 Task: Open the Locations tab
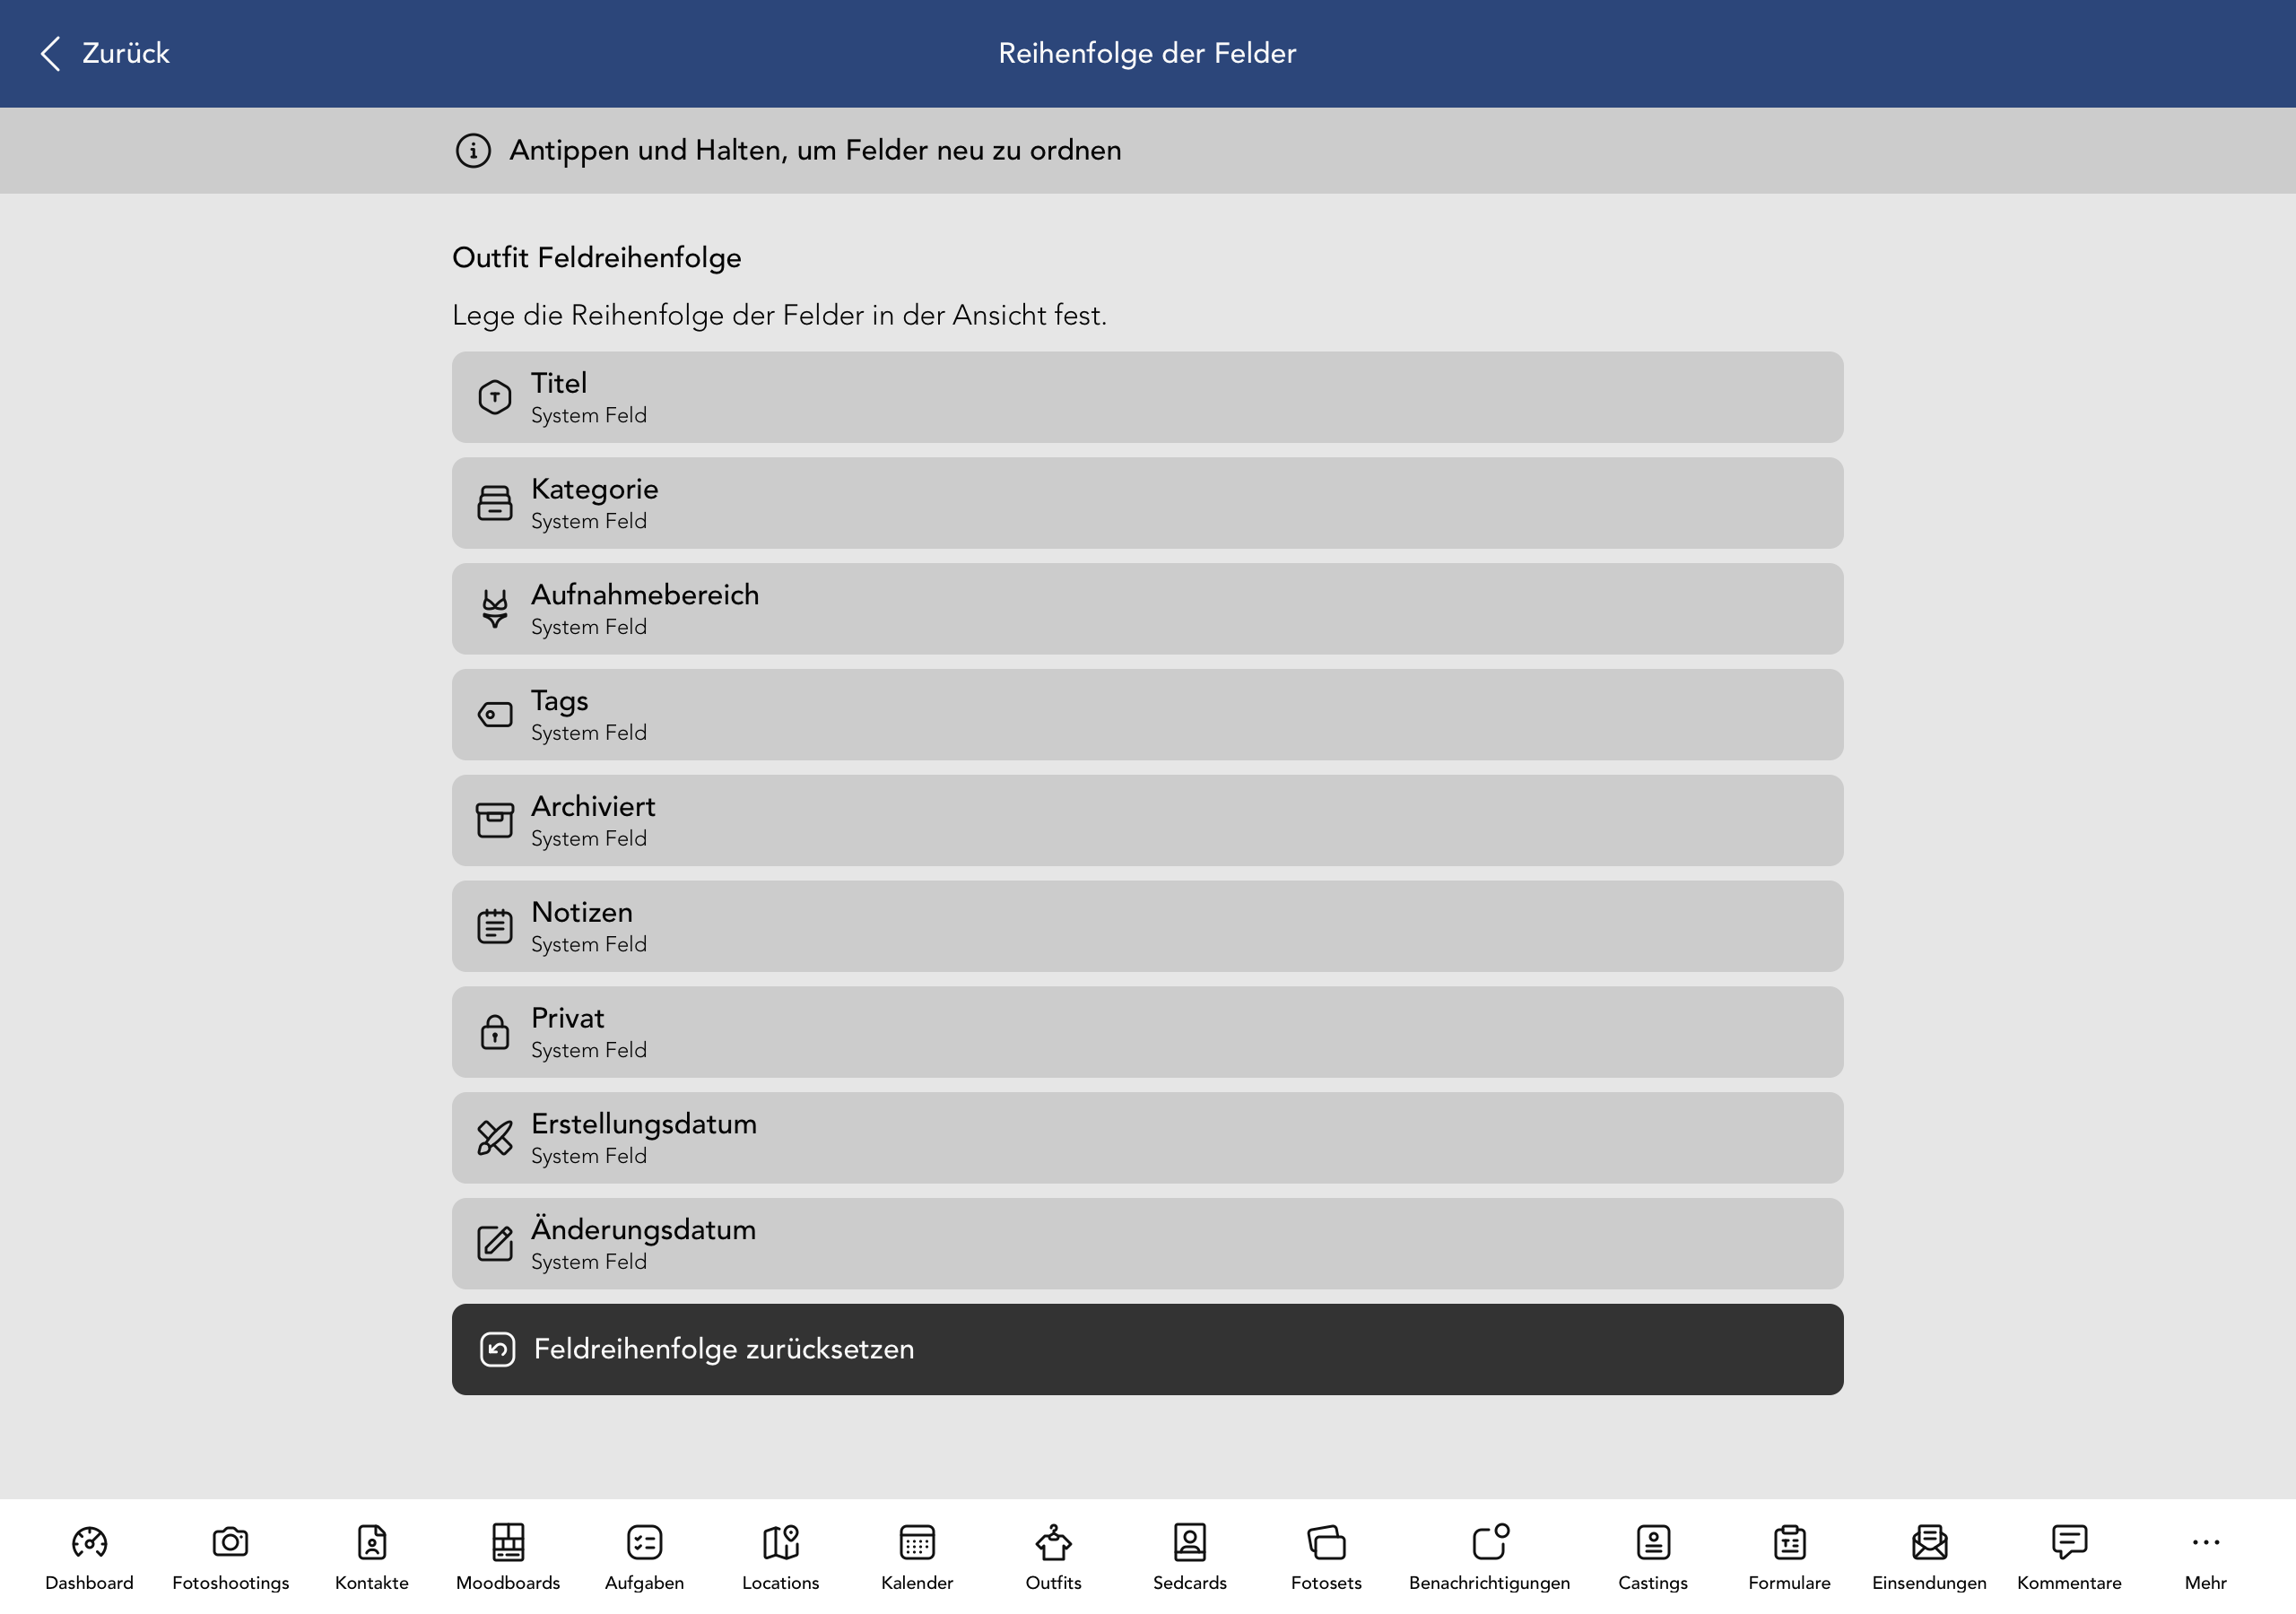coord(781,1558)
